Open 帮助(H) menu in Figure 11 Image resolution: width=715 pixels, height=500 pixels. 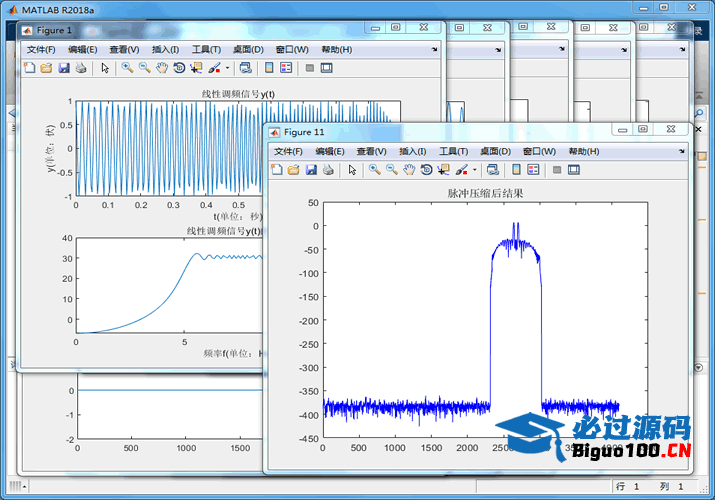click(584, 151)
